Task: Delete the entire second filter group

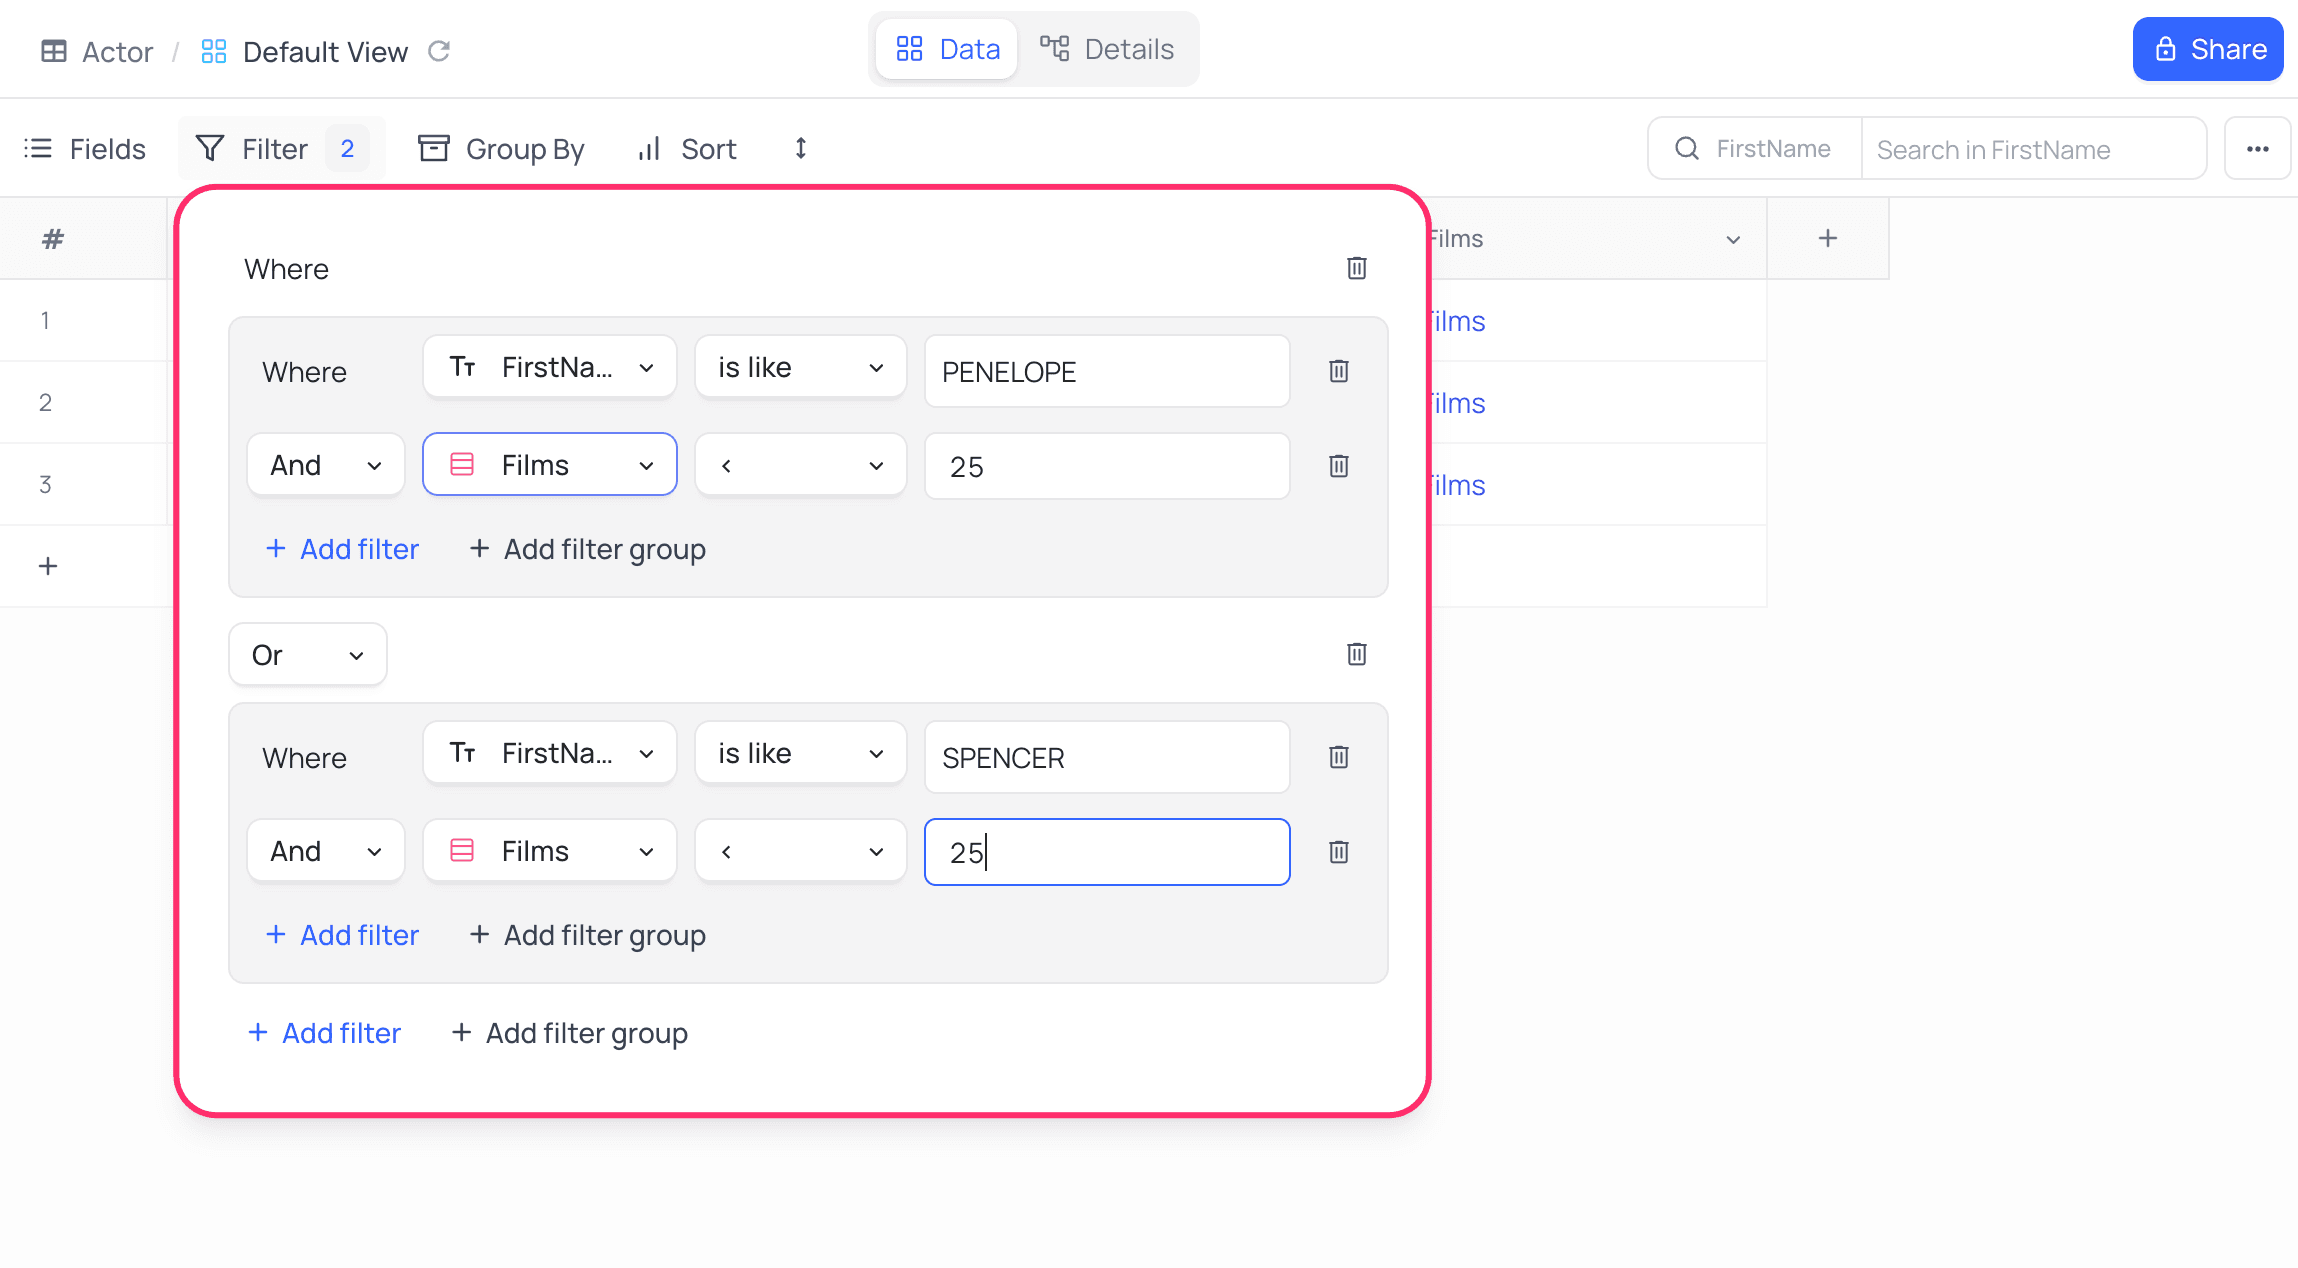Action: tap(1356, 654)
